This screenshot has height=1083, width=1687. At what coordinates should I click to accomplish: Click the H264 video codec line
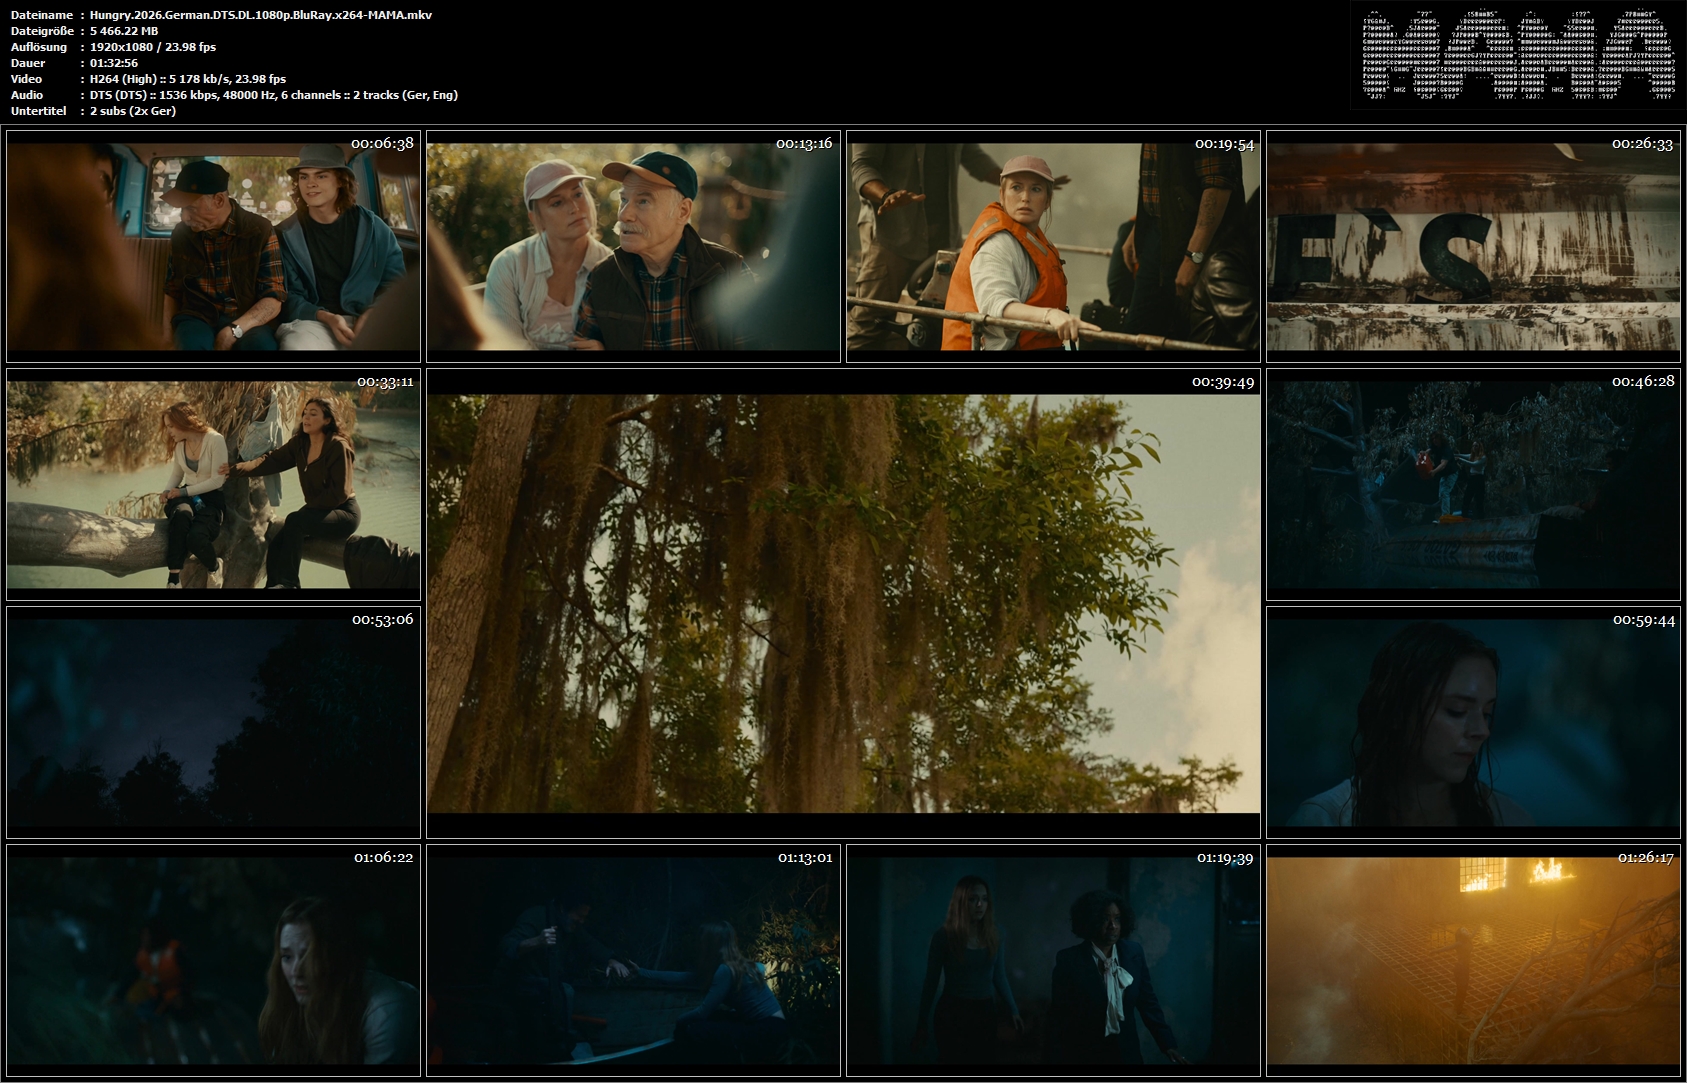tap(188, 79)
